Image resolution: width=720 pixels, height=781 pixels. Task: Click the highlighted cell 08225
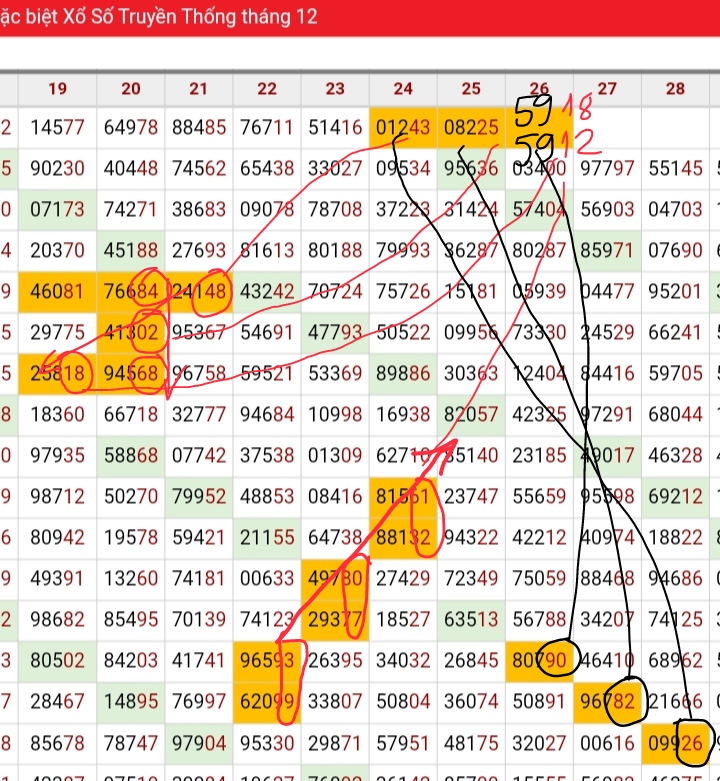point(471,127)
